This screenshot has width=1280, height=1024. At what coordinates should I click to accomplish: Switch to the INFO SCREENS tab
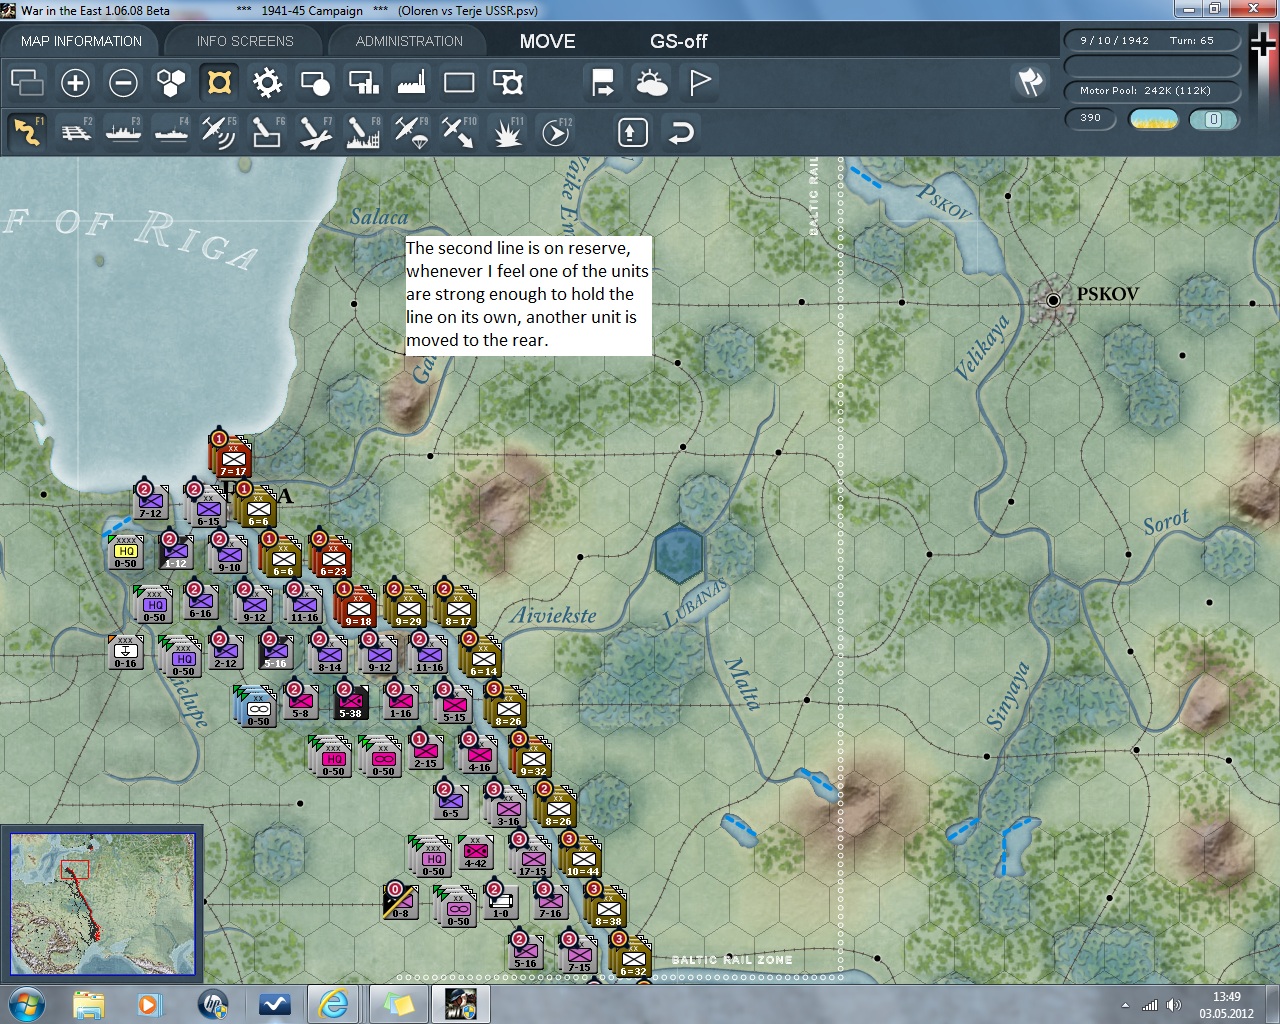(x=245, y=41)
